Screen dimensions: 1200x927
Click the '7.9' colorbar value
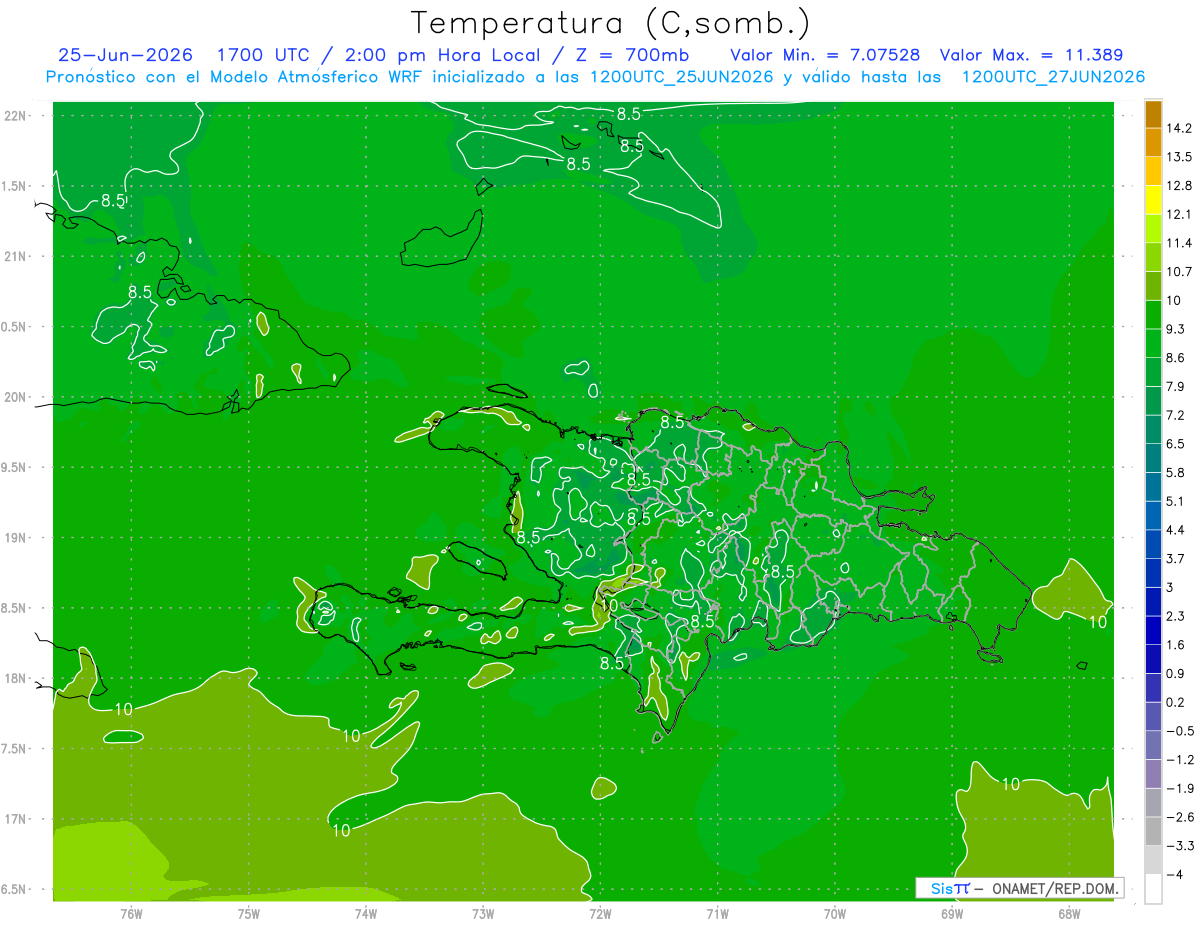1175,387
